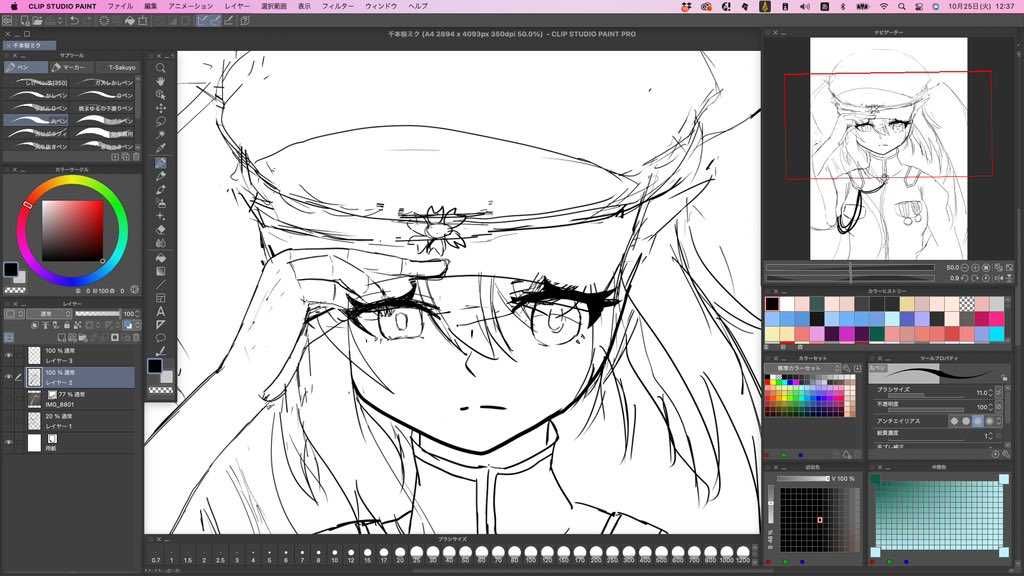Select the Balloon speech bubble tool
Screen dimensions: 1024x576
click(161, 338)
